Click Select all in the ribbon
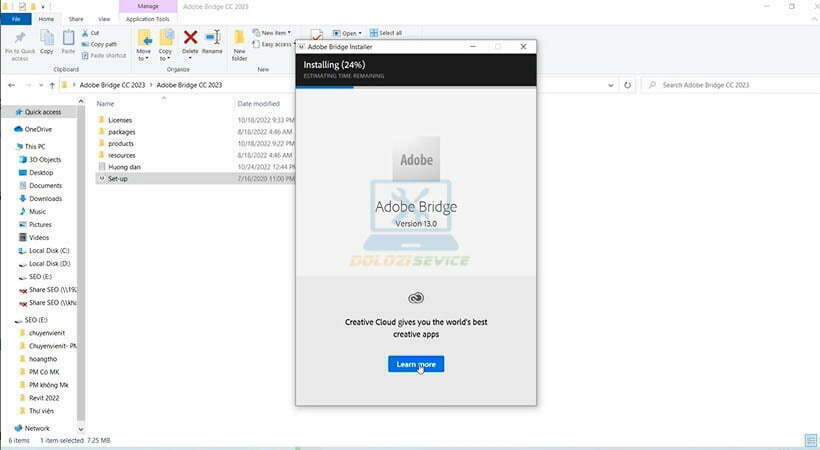Screen dimensions: 820x450 point(387,33)
